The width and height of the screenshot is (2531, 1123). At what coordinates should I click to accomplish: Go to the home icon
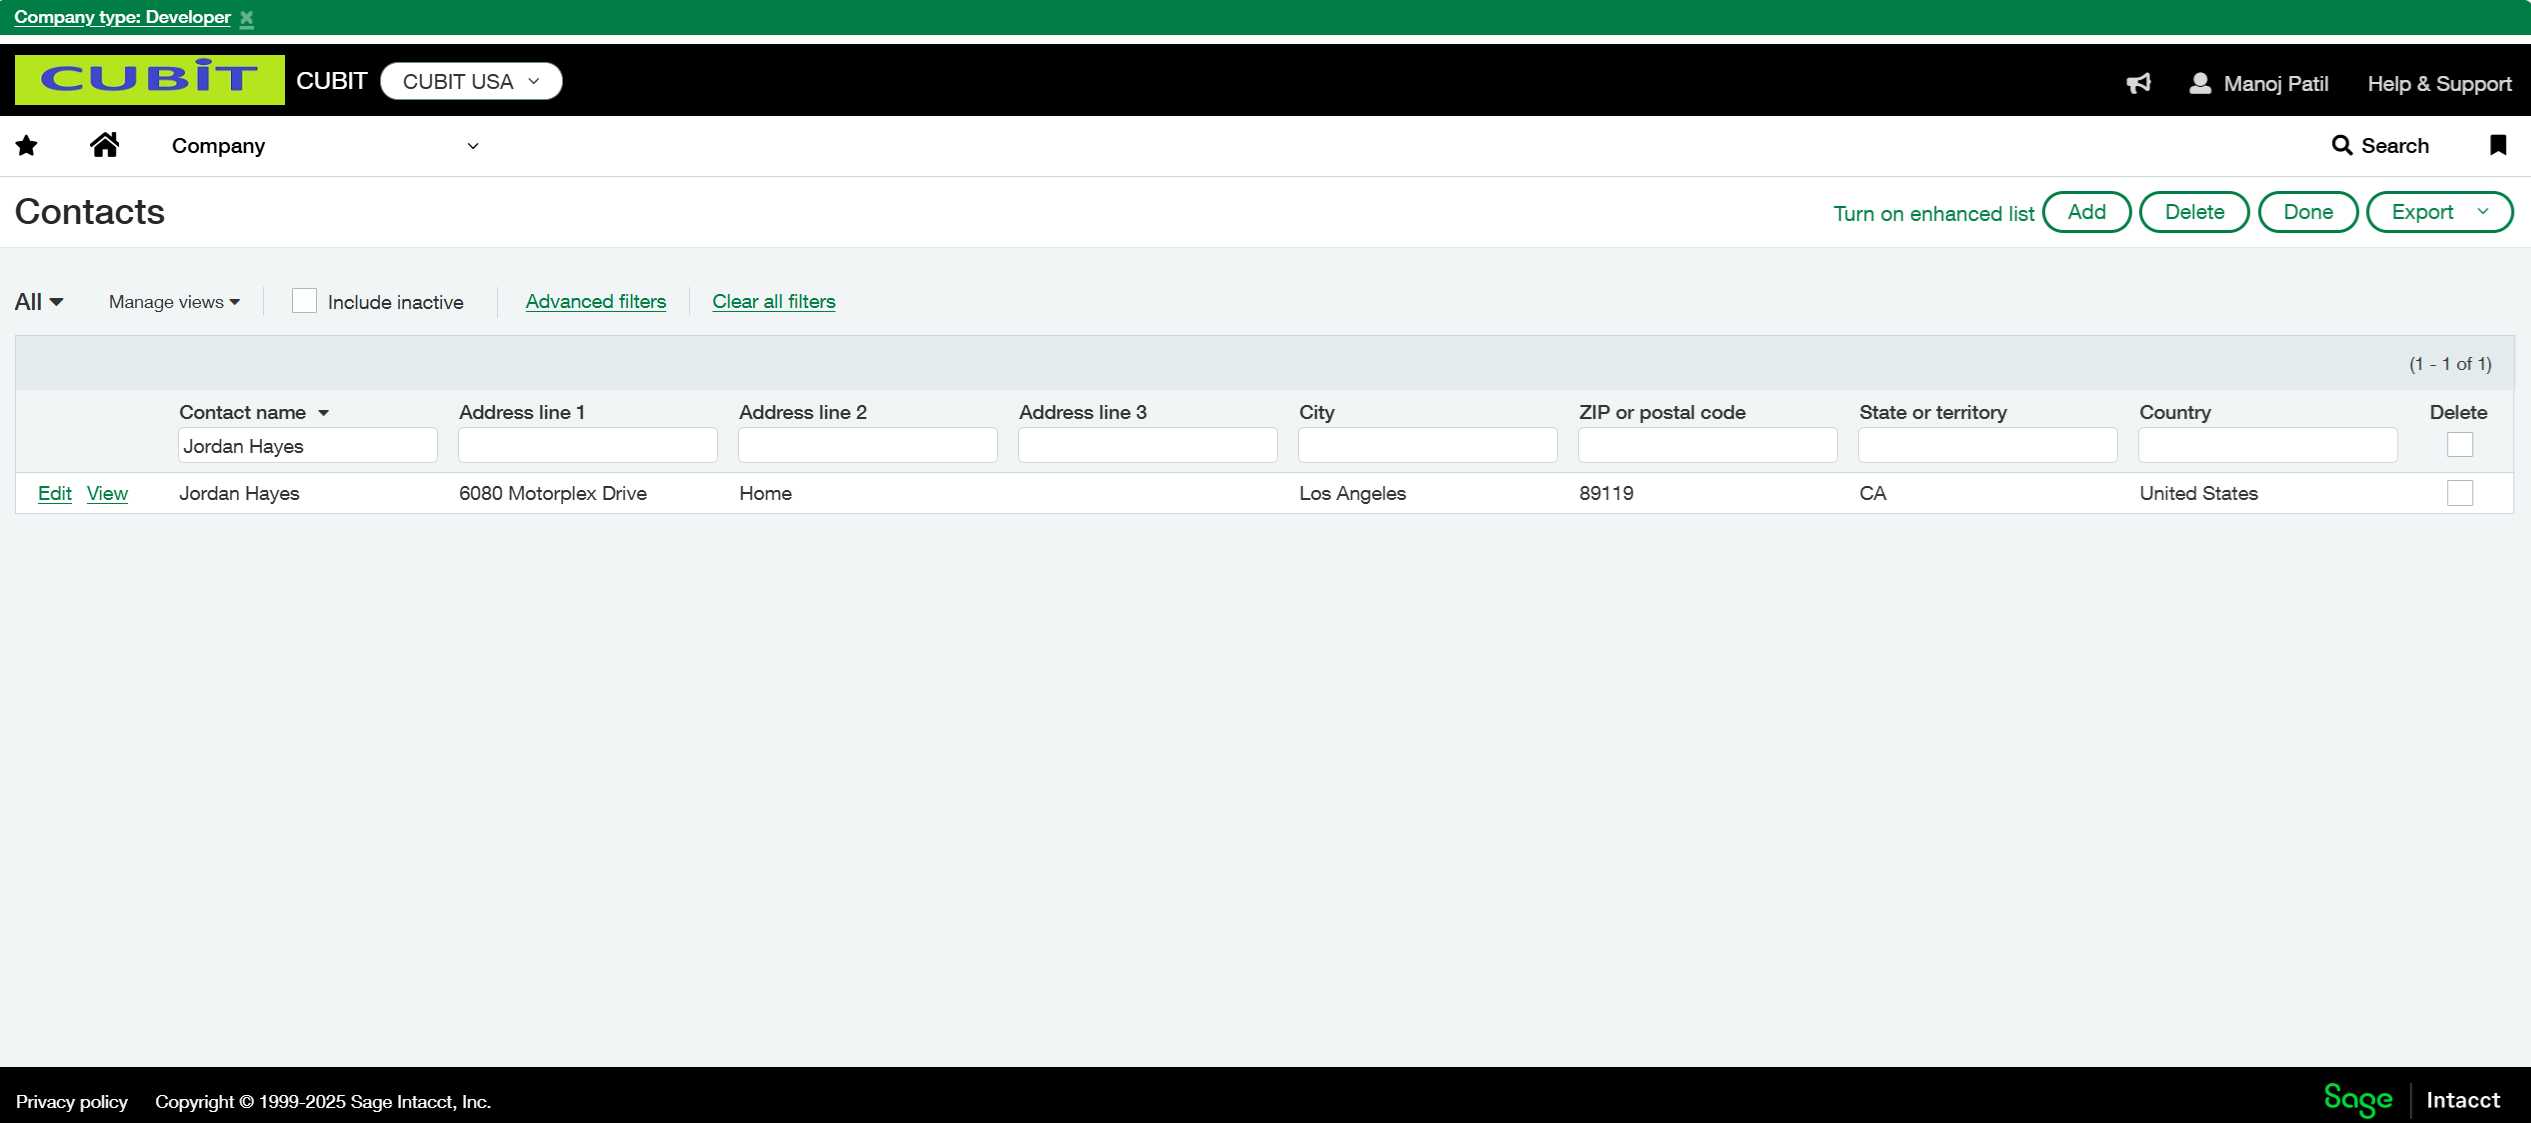tap(104, 146)
